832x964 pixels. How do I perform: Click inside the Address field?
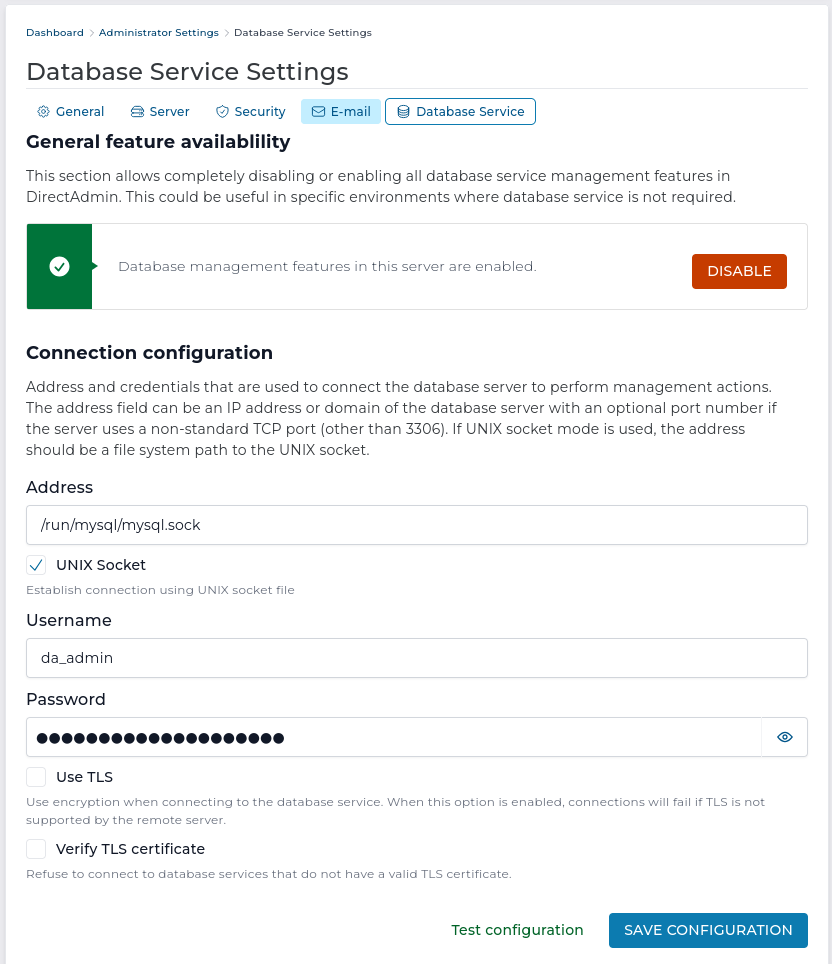tap(416, 524)
